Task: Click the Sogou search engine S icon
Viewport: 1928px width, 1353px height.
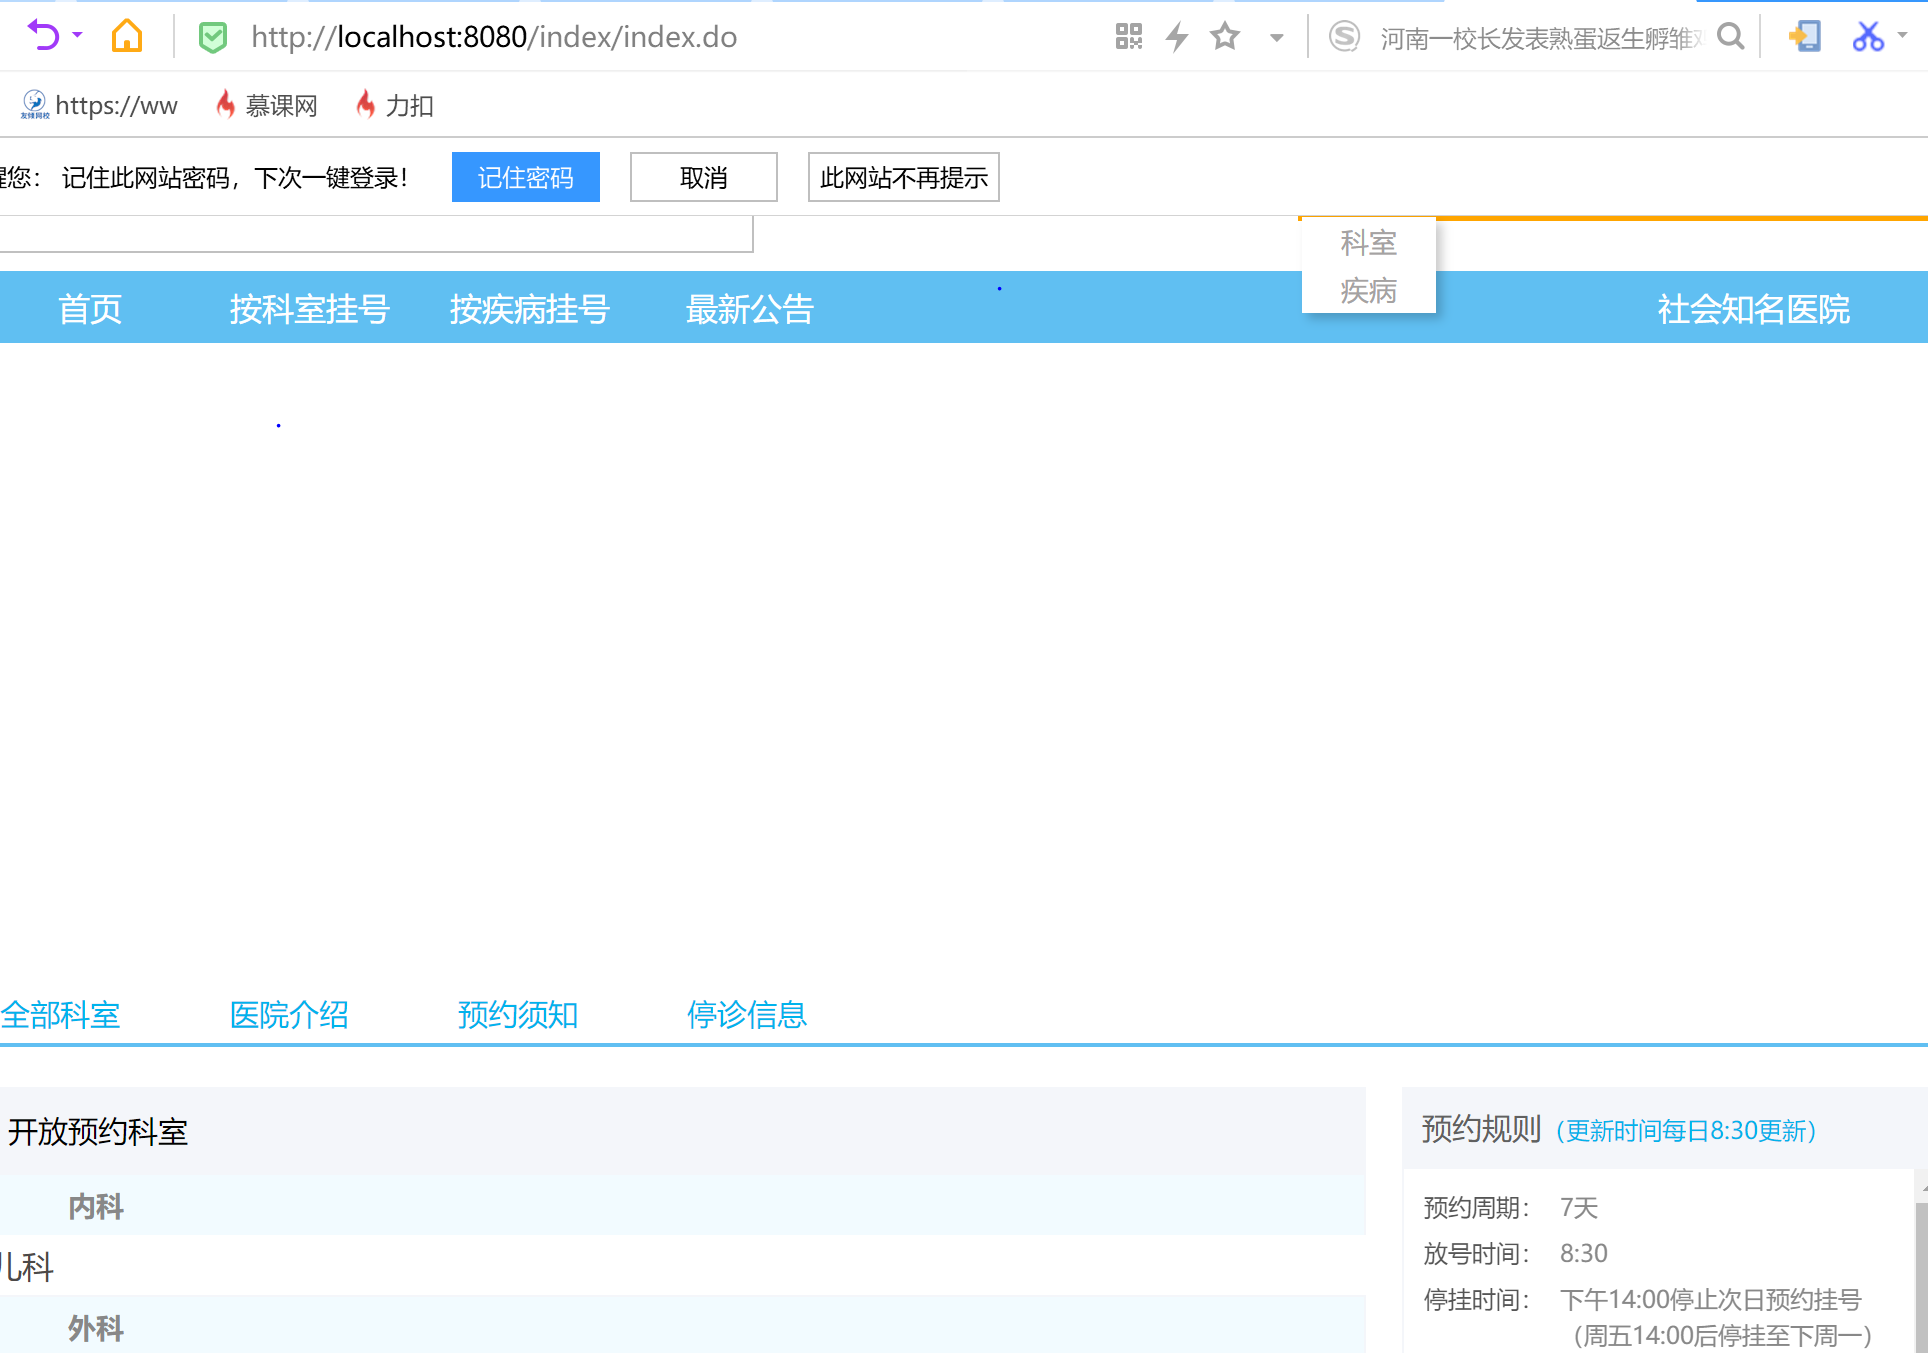Action: [x=1344, y=37]
